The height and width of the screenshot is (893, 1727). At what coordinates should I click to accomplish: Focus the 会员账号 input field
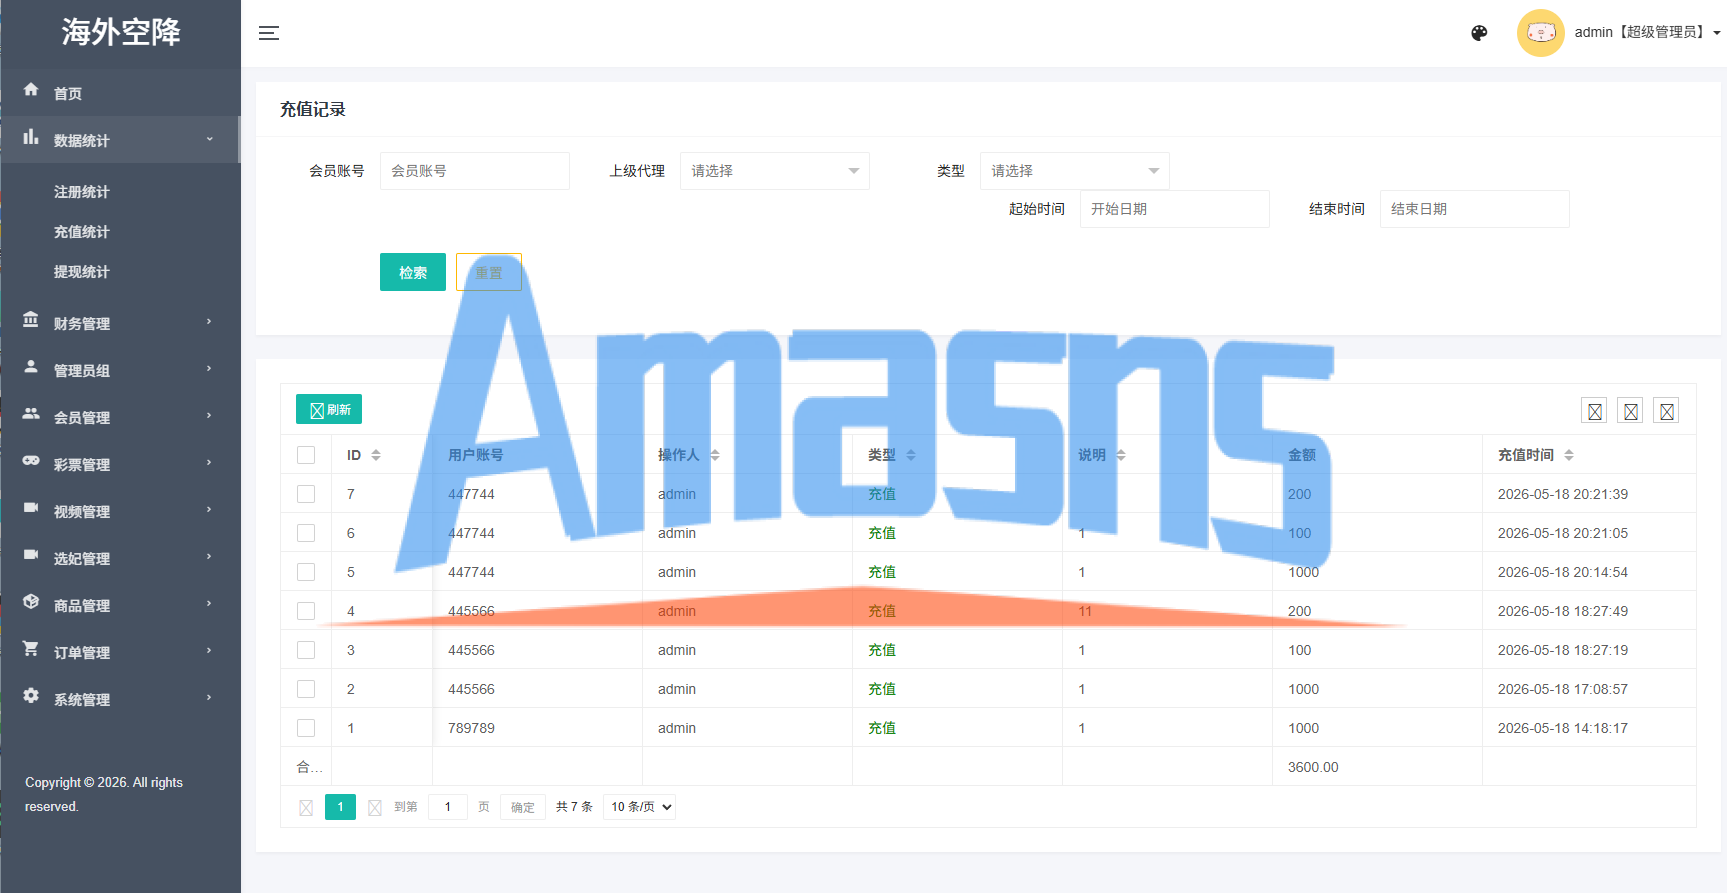(x=475, y=171)
